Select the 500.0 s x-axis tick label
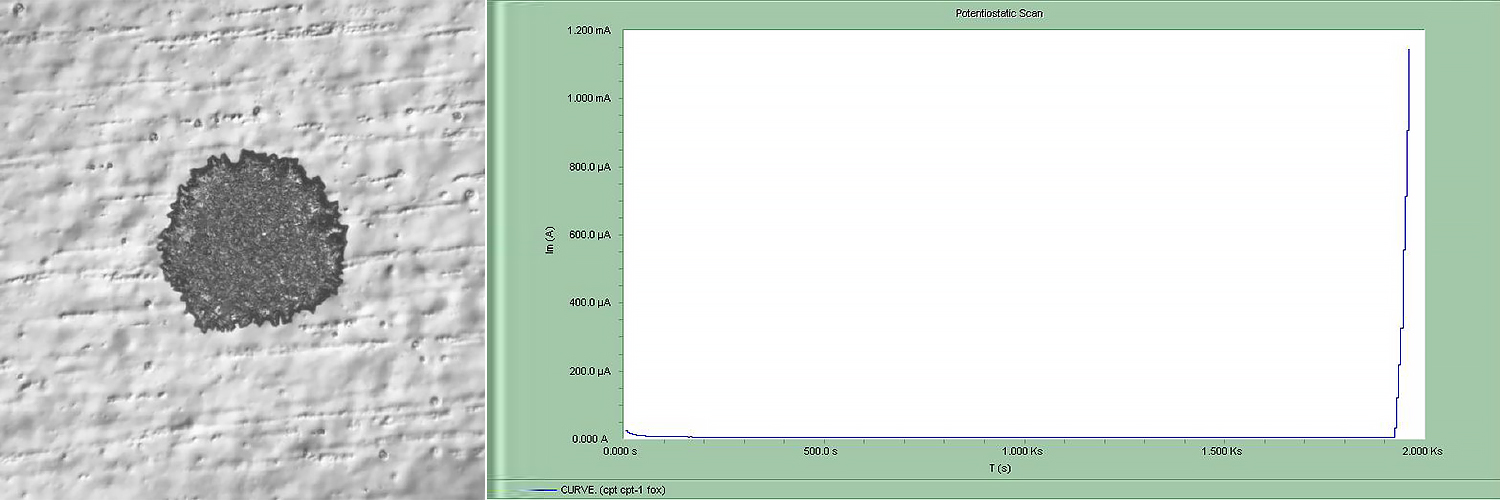Screen dimensions: 1500x500 pyautogui.click(x=822, y=452)
